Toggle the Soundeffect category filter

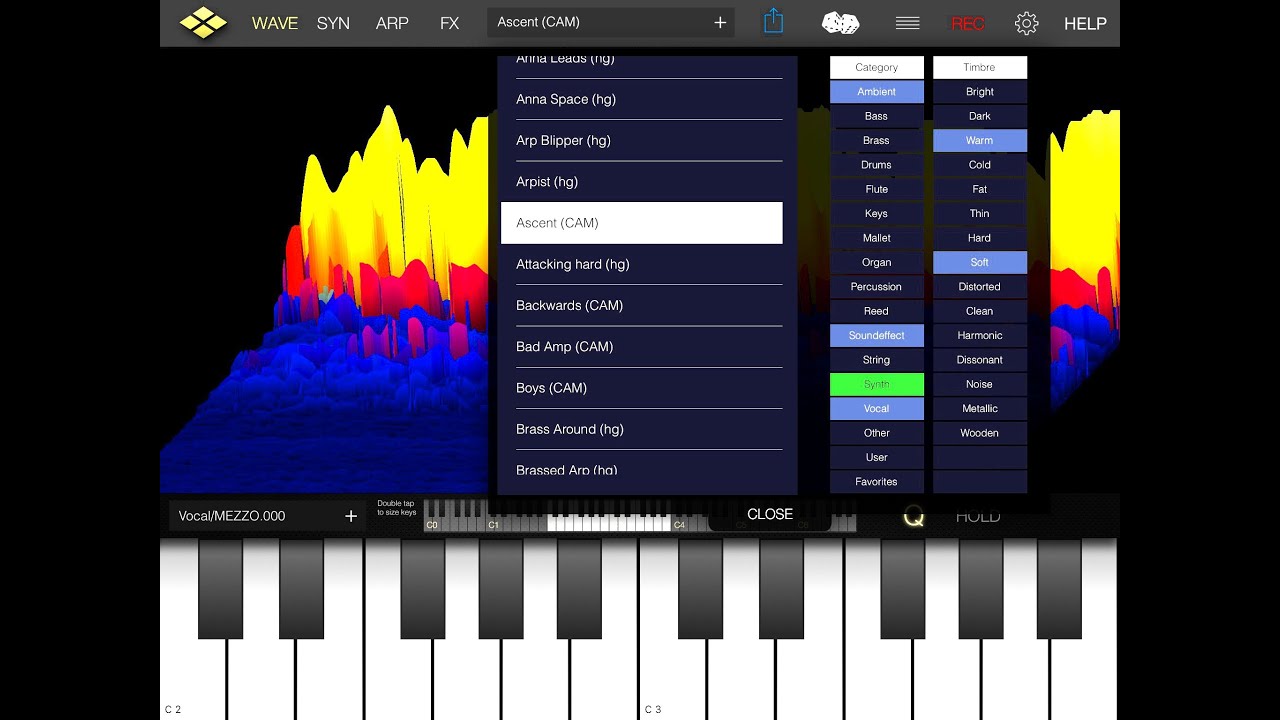pos(877,335)
